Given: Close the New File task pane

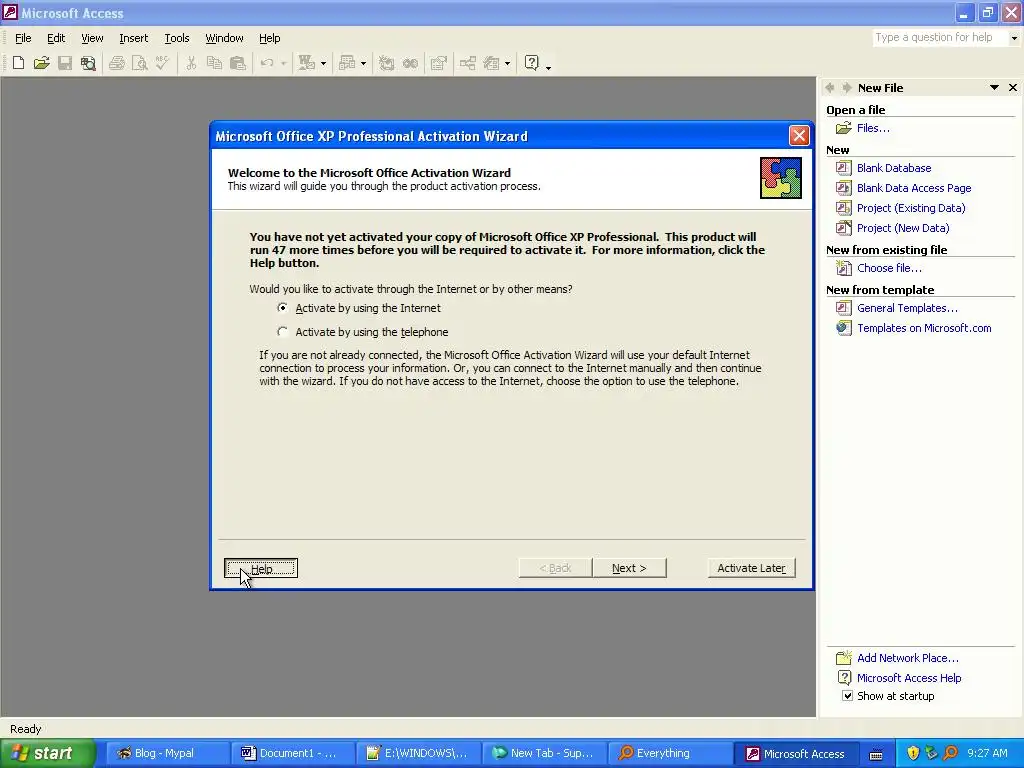Looking at the screenshot, I should 1013,88.
